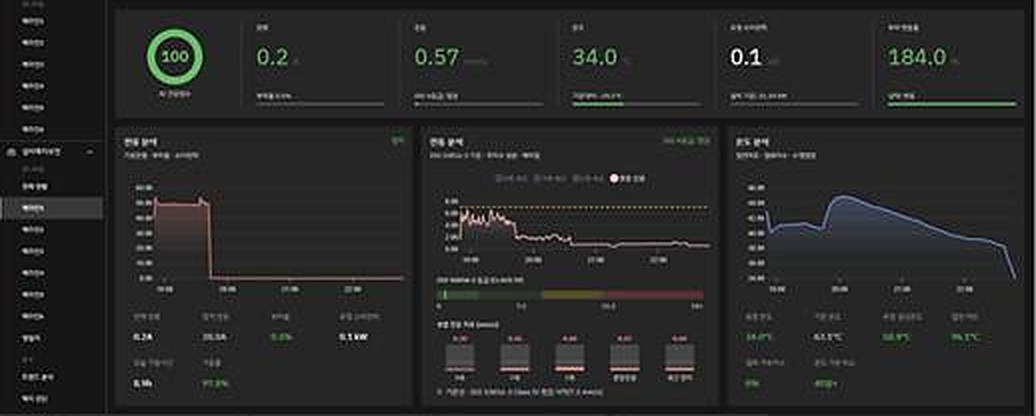The height and width of the screenshot is (416, 1036).
Task: Click the 20.0A stat in the current panel
Action: [x=215, y=337]
